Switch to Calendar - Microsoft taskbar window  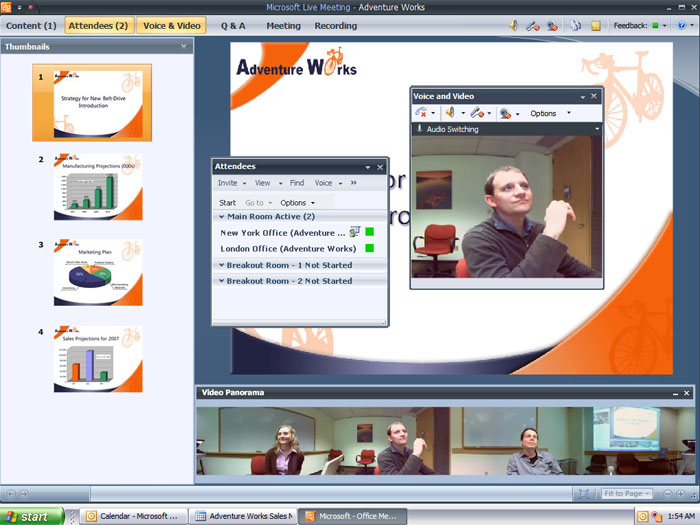coord(133,517)
